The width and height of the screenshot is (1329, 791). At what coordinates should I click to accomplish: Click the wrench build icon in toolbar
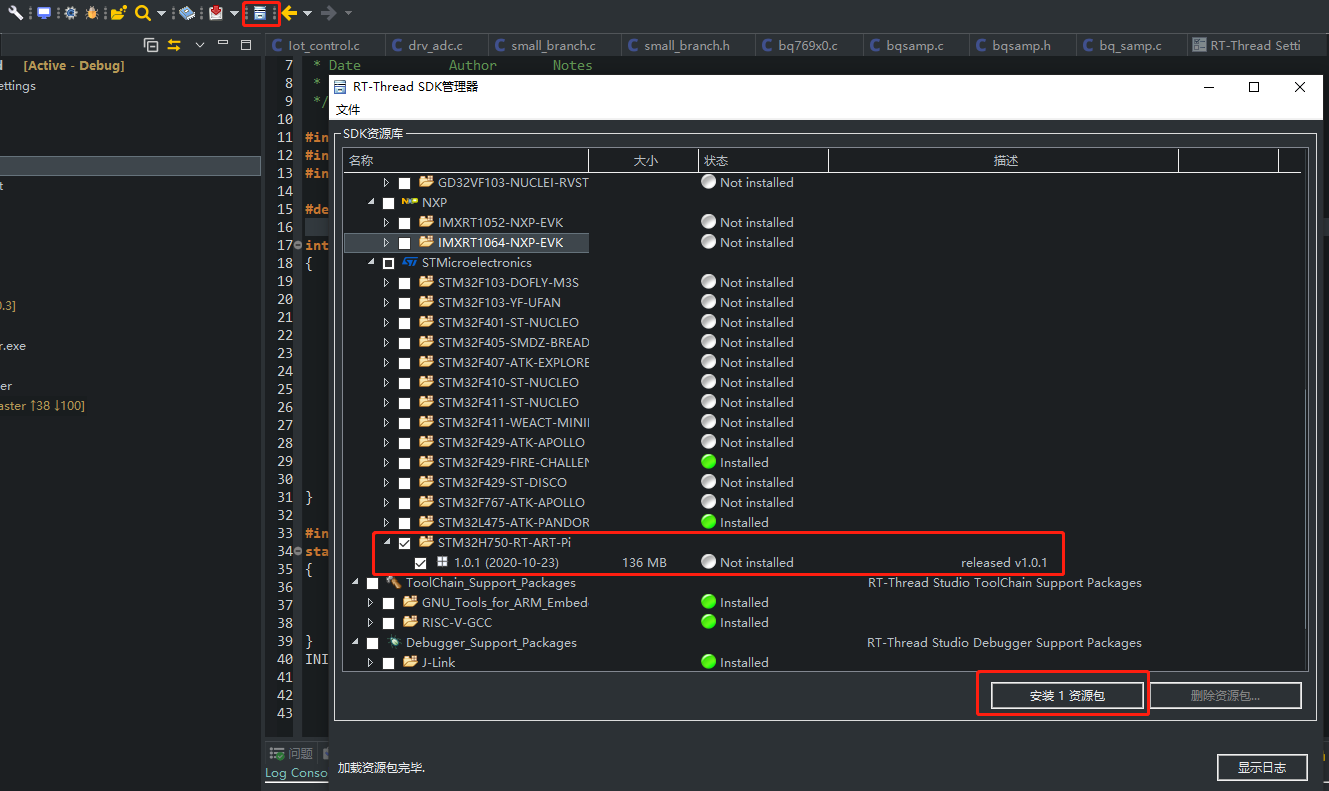point(15,13)
